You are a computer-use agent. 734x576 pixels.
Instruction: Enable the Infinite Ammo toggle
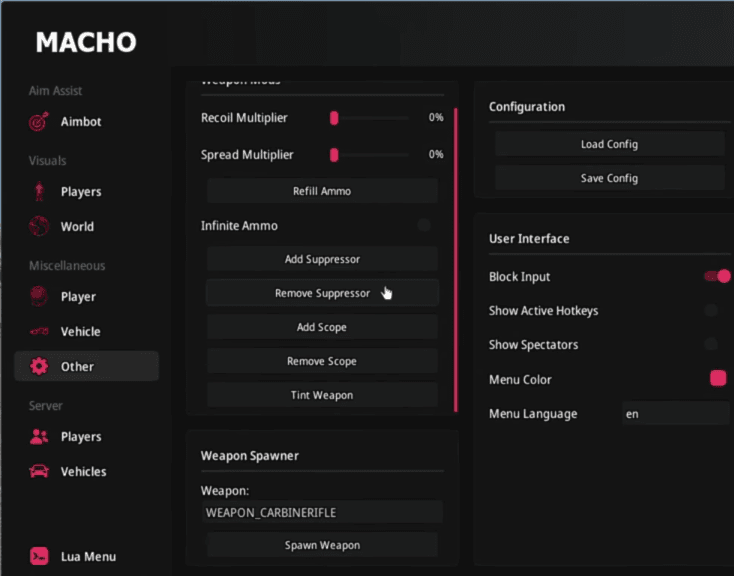pos(425,226)
